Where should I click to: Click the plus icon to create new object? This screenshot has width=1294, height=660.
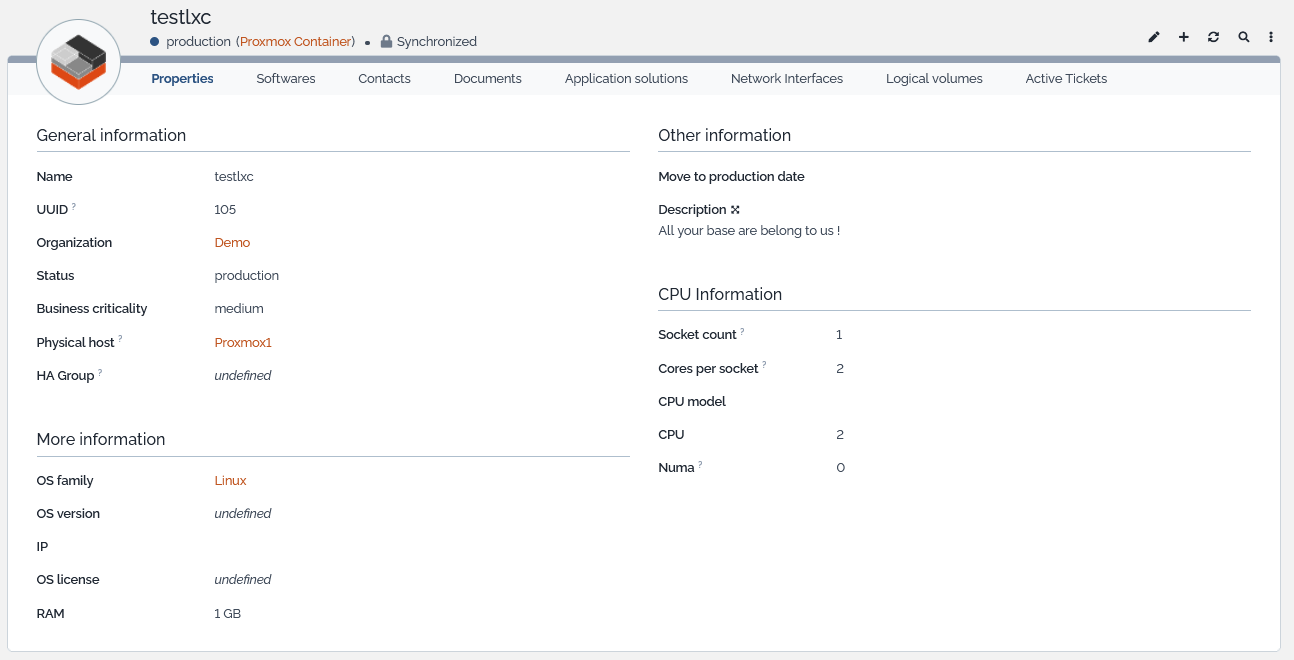click(1184, 37)
